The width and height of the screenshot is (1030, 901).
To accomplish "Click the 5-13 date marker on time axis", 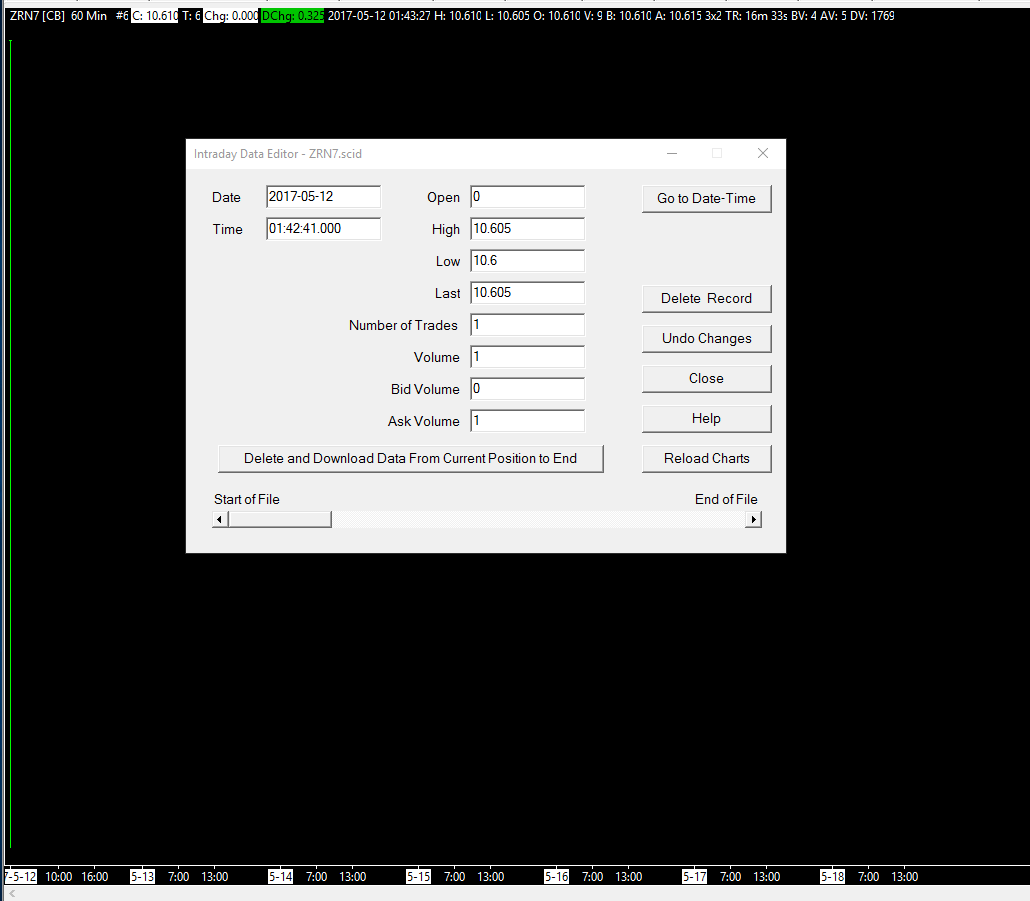I will pyautogui.click(x=142, y=877).
